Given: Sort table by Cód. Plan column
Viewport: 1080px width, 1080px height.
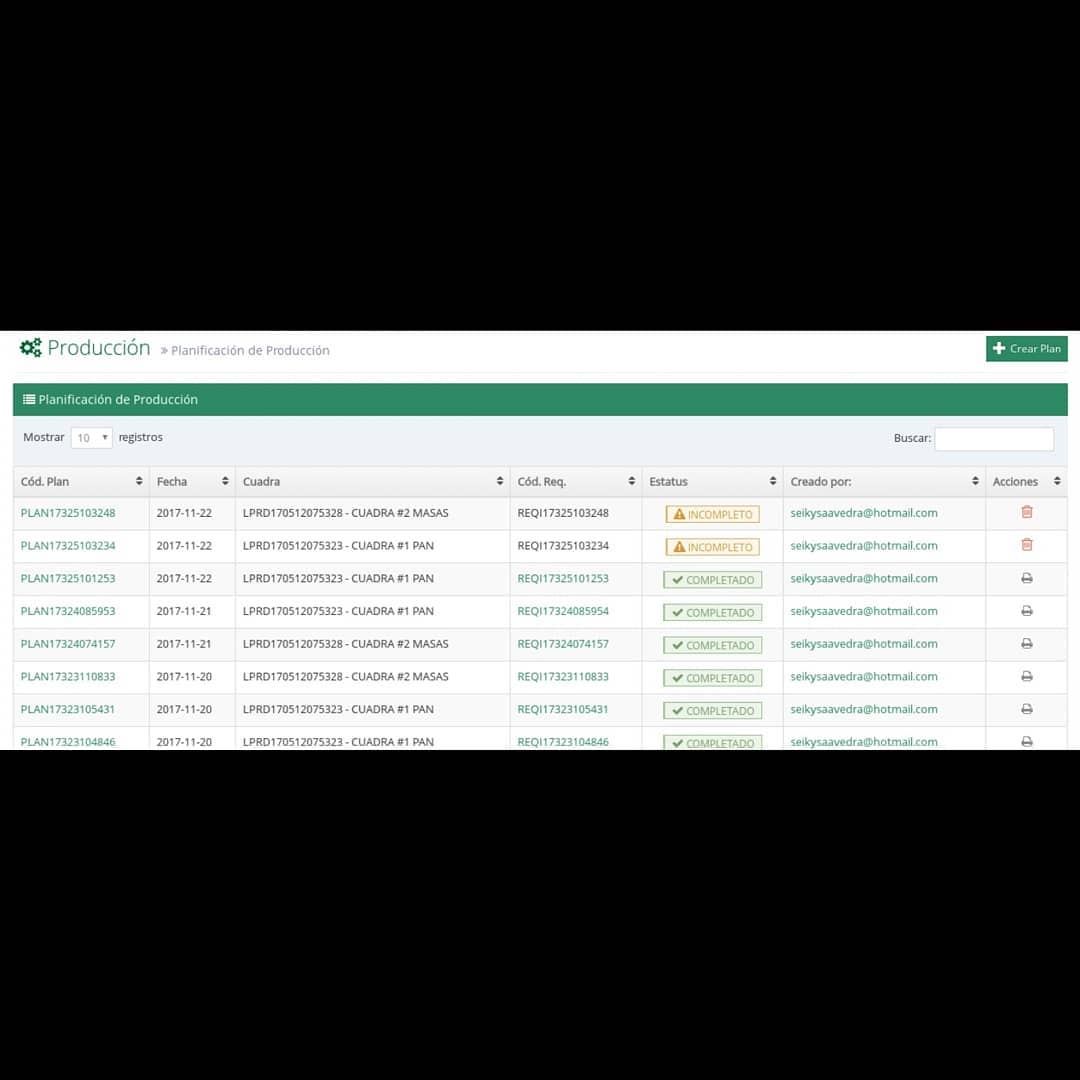Looking at the screenshot, I should pos(81,481).
